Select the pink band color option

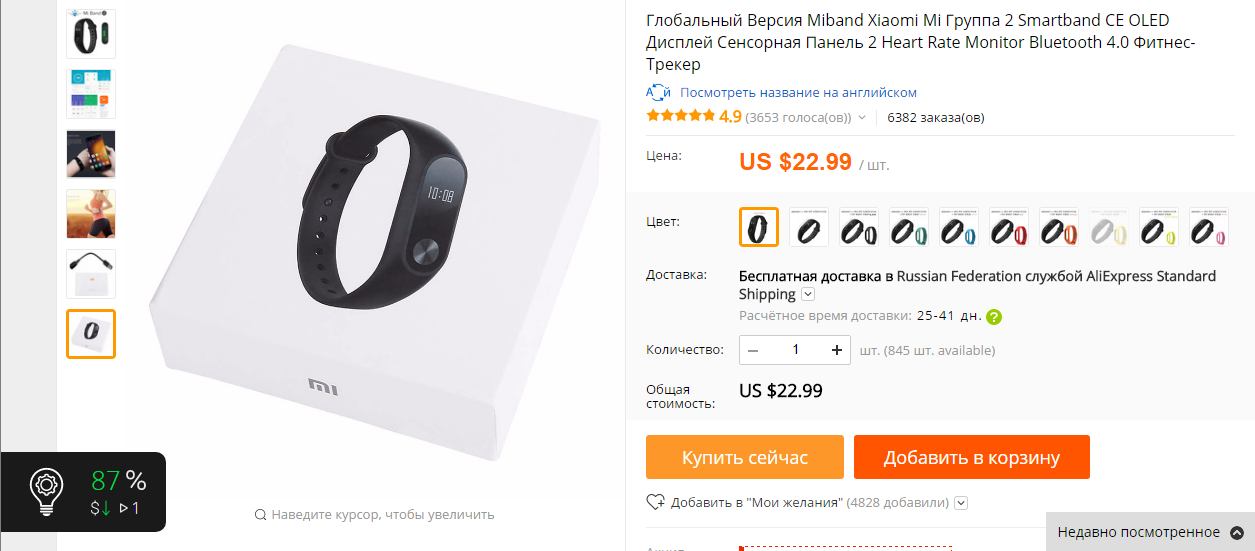tap(1209, 227)
